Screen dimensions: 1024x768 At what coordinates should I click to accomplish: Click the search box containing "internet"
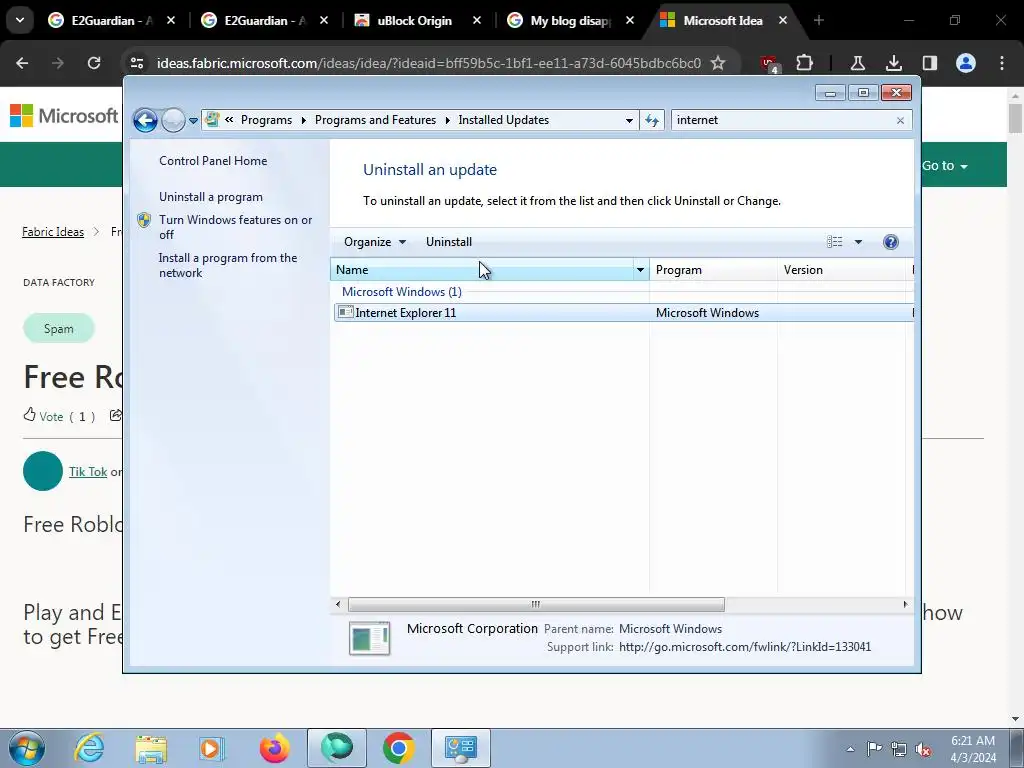(784, 120)
